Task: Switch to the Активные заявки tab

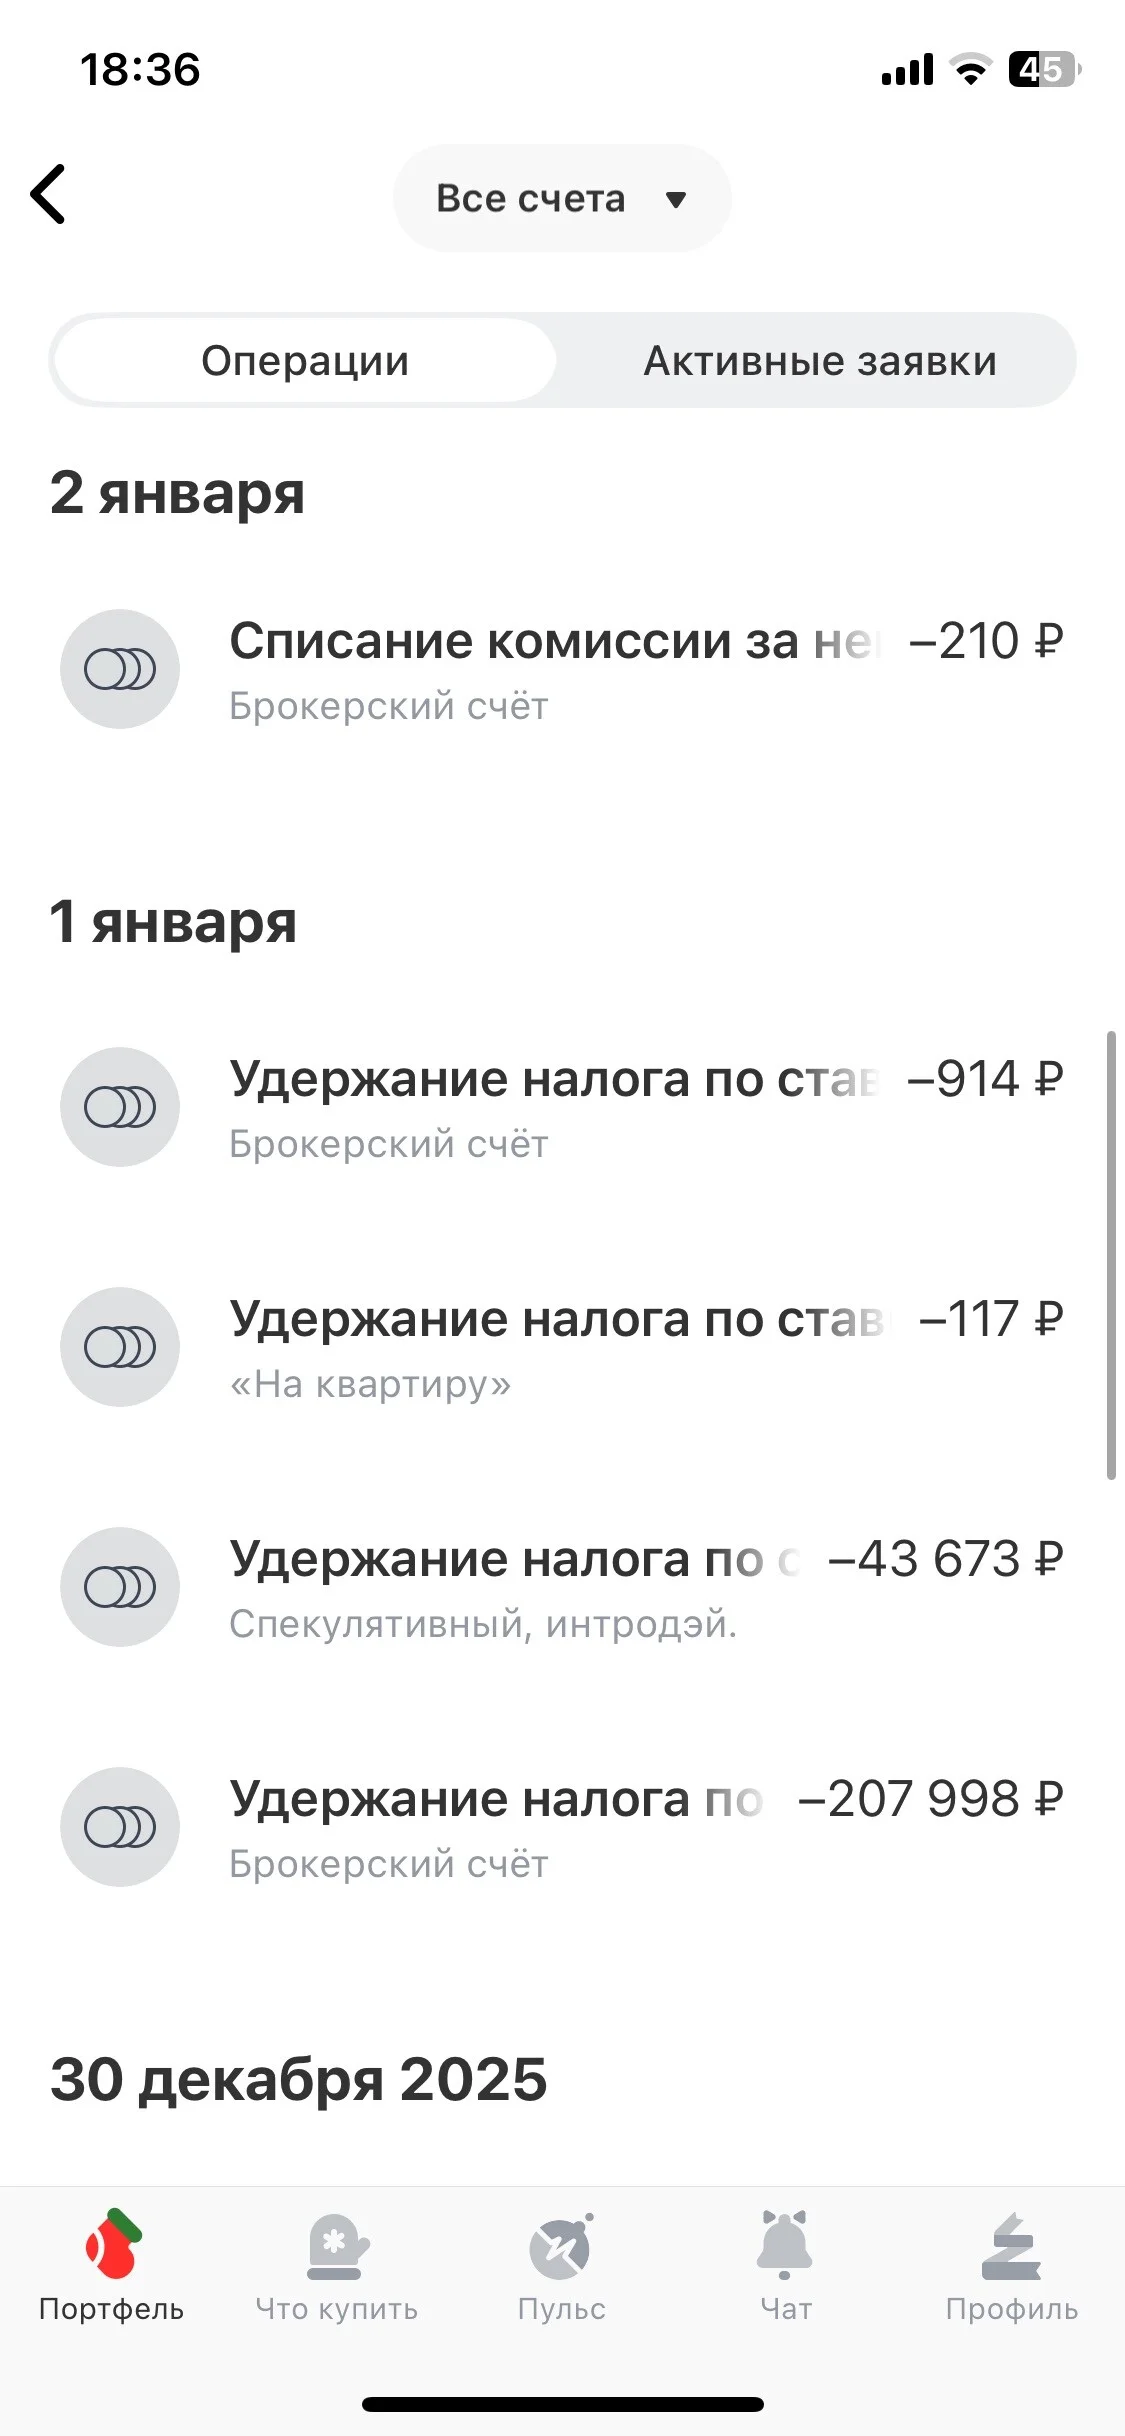Action: click(820, 361)
